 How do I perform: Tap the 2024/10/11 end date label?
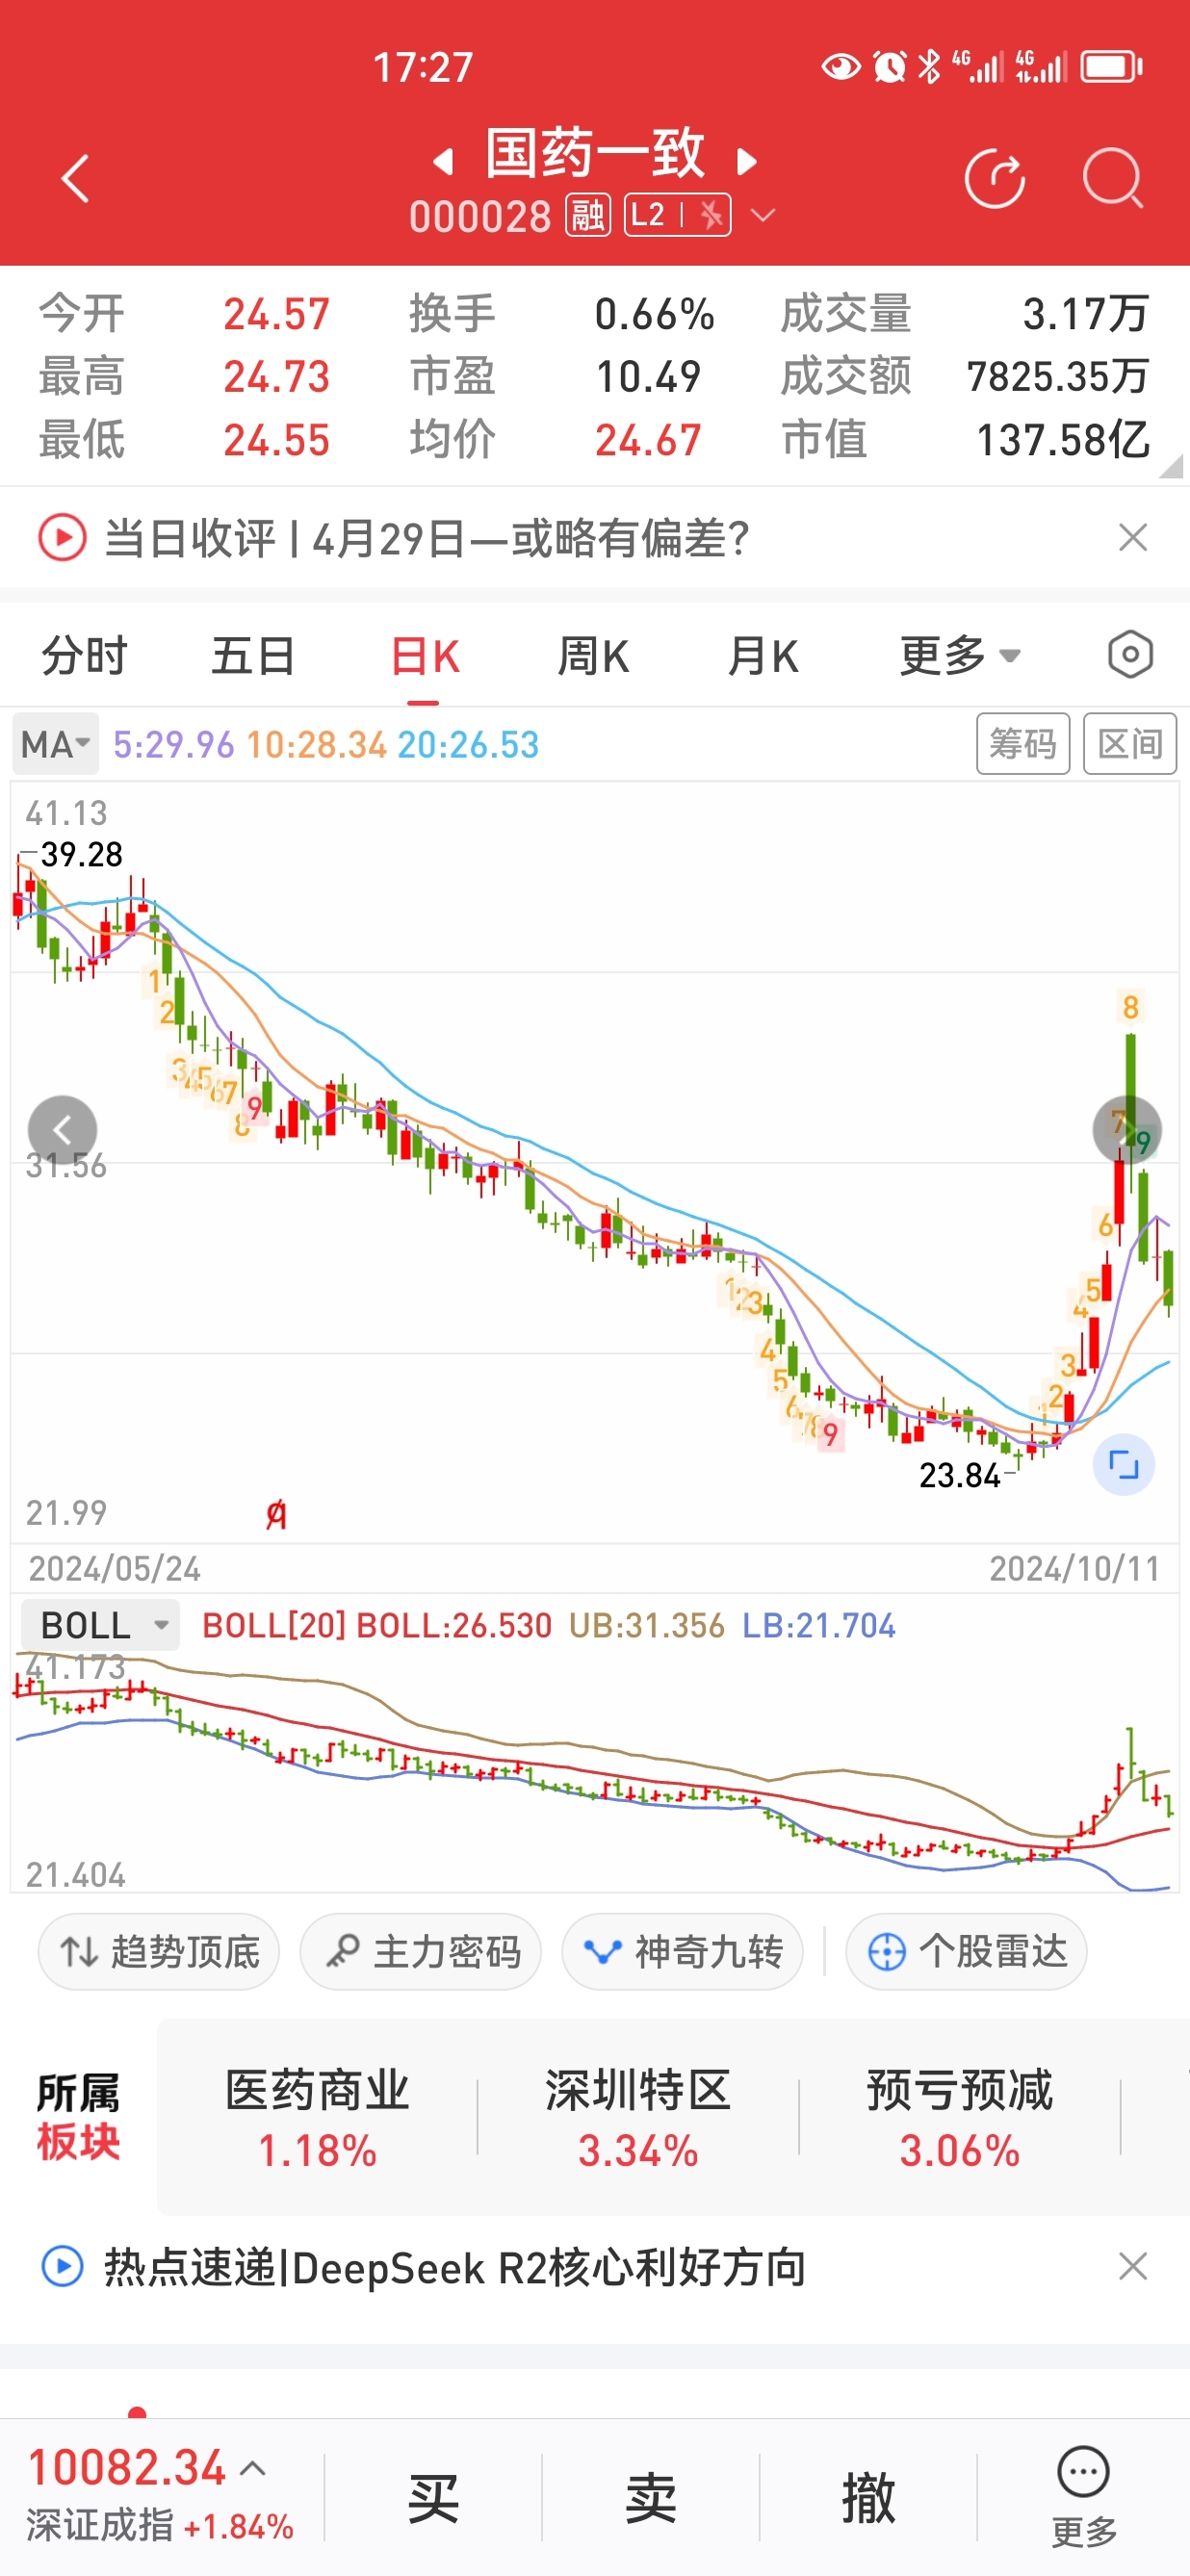tap(1074, 1569)
